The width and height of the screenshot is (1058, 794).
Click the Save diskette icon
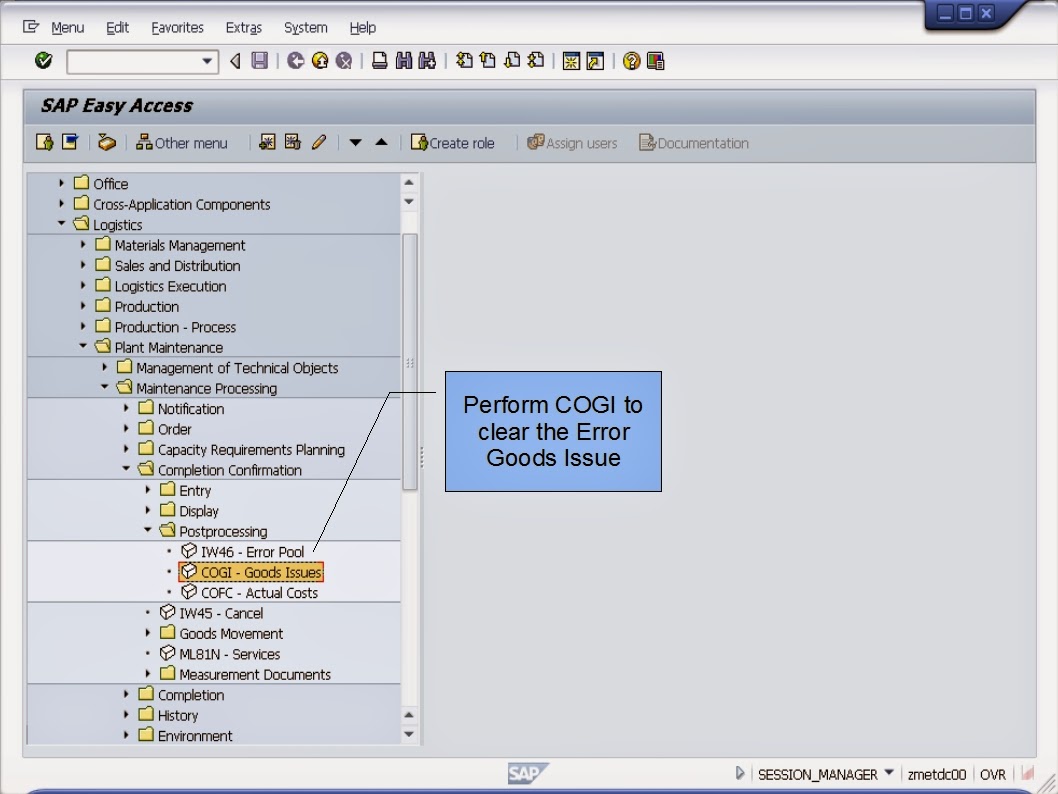coord(260,61)
